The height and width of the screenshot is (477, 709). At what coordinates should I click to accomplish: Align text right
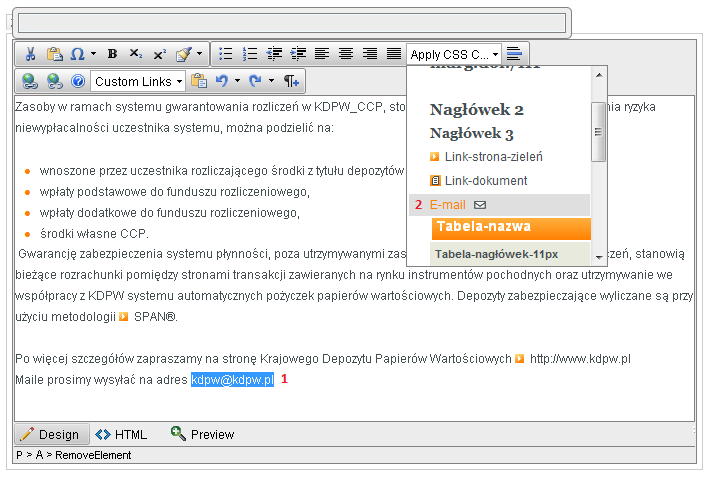[370, 54]
